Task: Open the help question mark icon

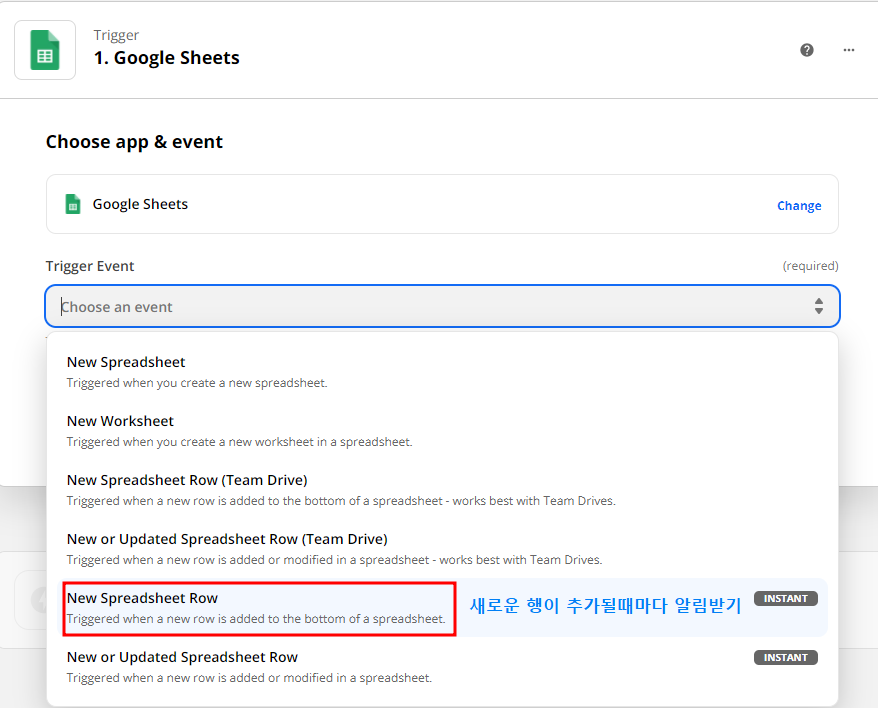Action: point(807,50)
